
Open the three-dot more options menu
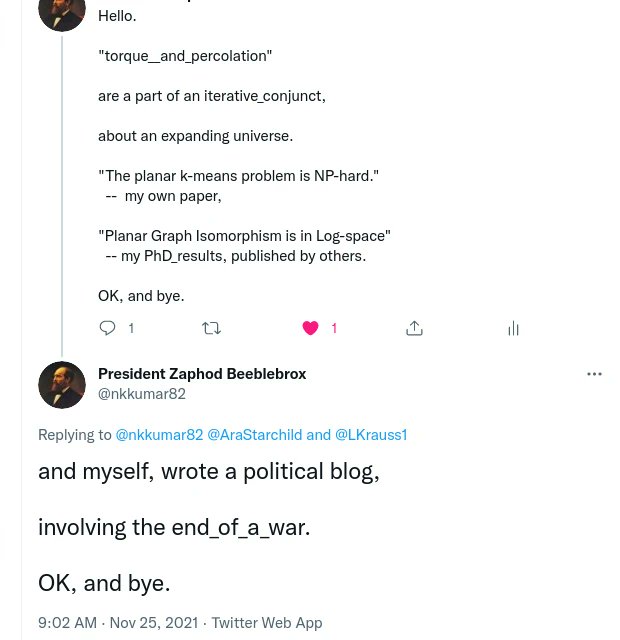pyautogui.click(x=594, y=374)
